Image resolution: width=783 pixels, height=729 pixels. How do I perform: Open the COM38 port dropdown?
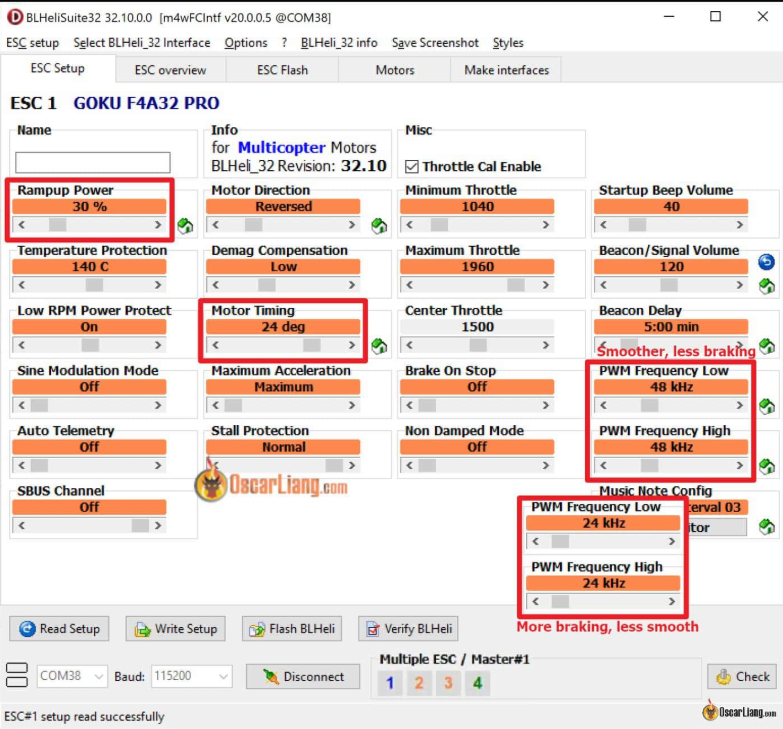(x=98, y=677)
